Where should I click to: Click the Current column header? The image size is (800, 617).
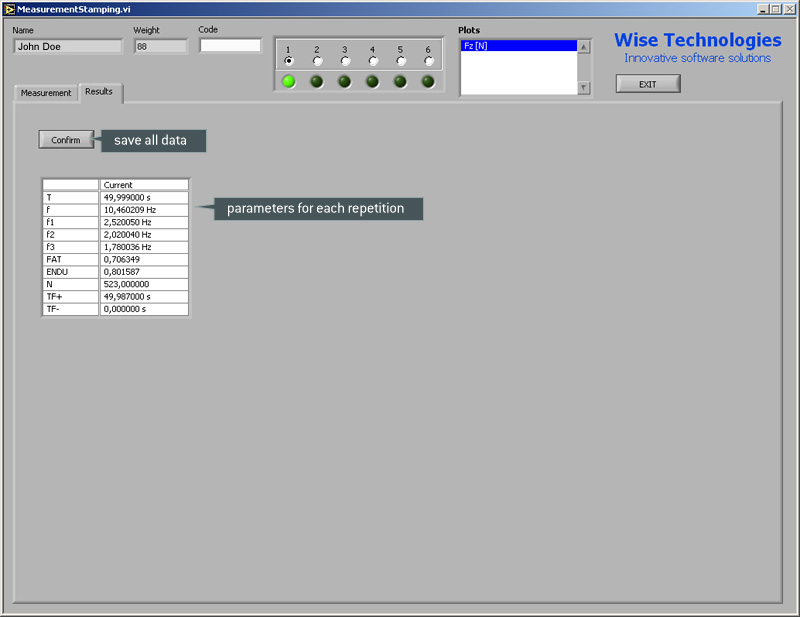[144, 185]
